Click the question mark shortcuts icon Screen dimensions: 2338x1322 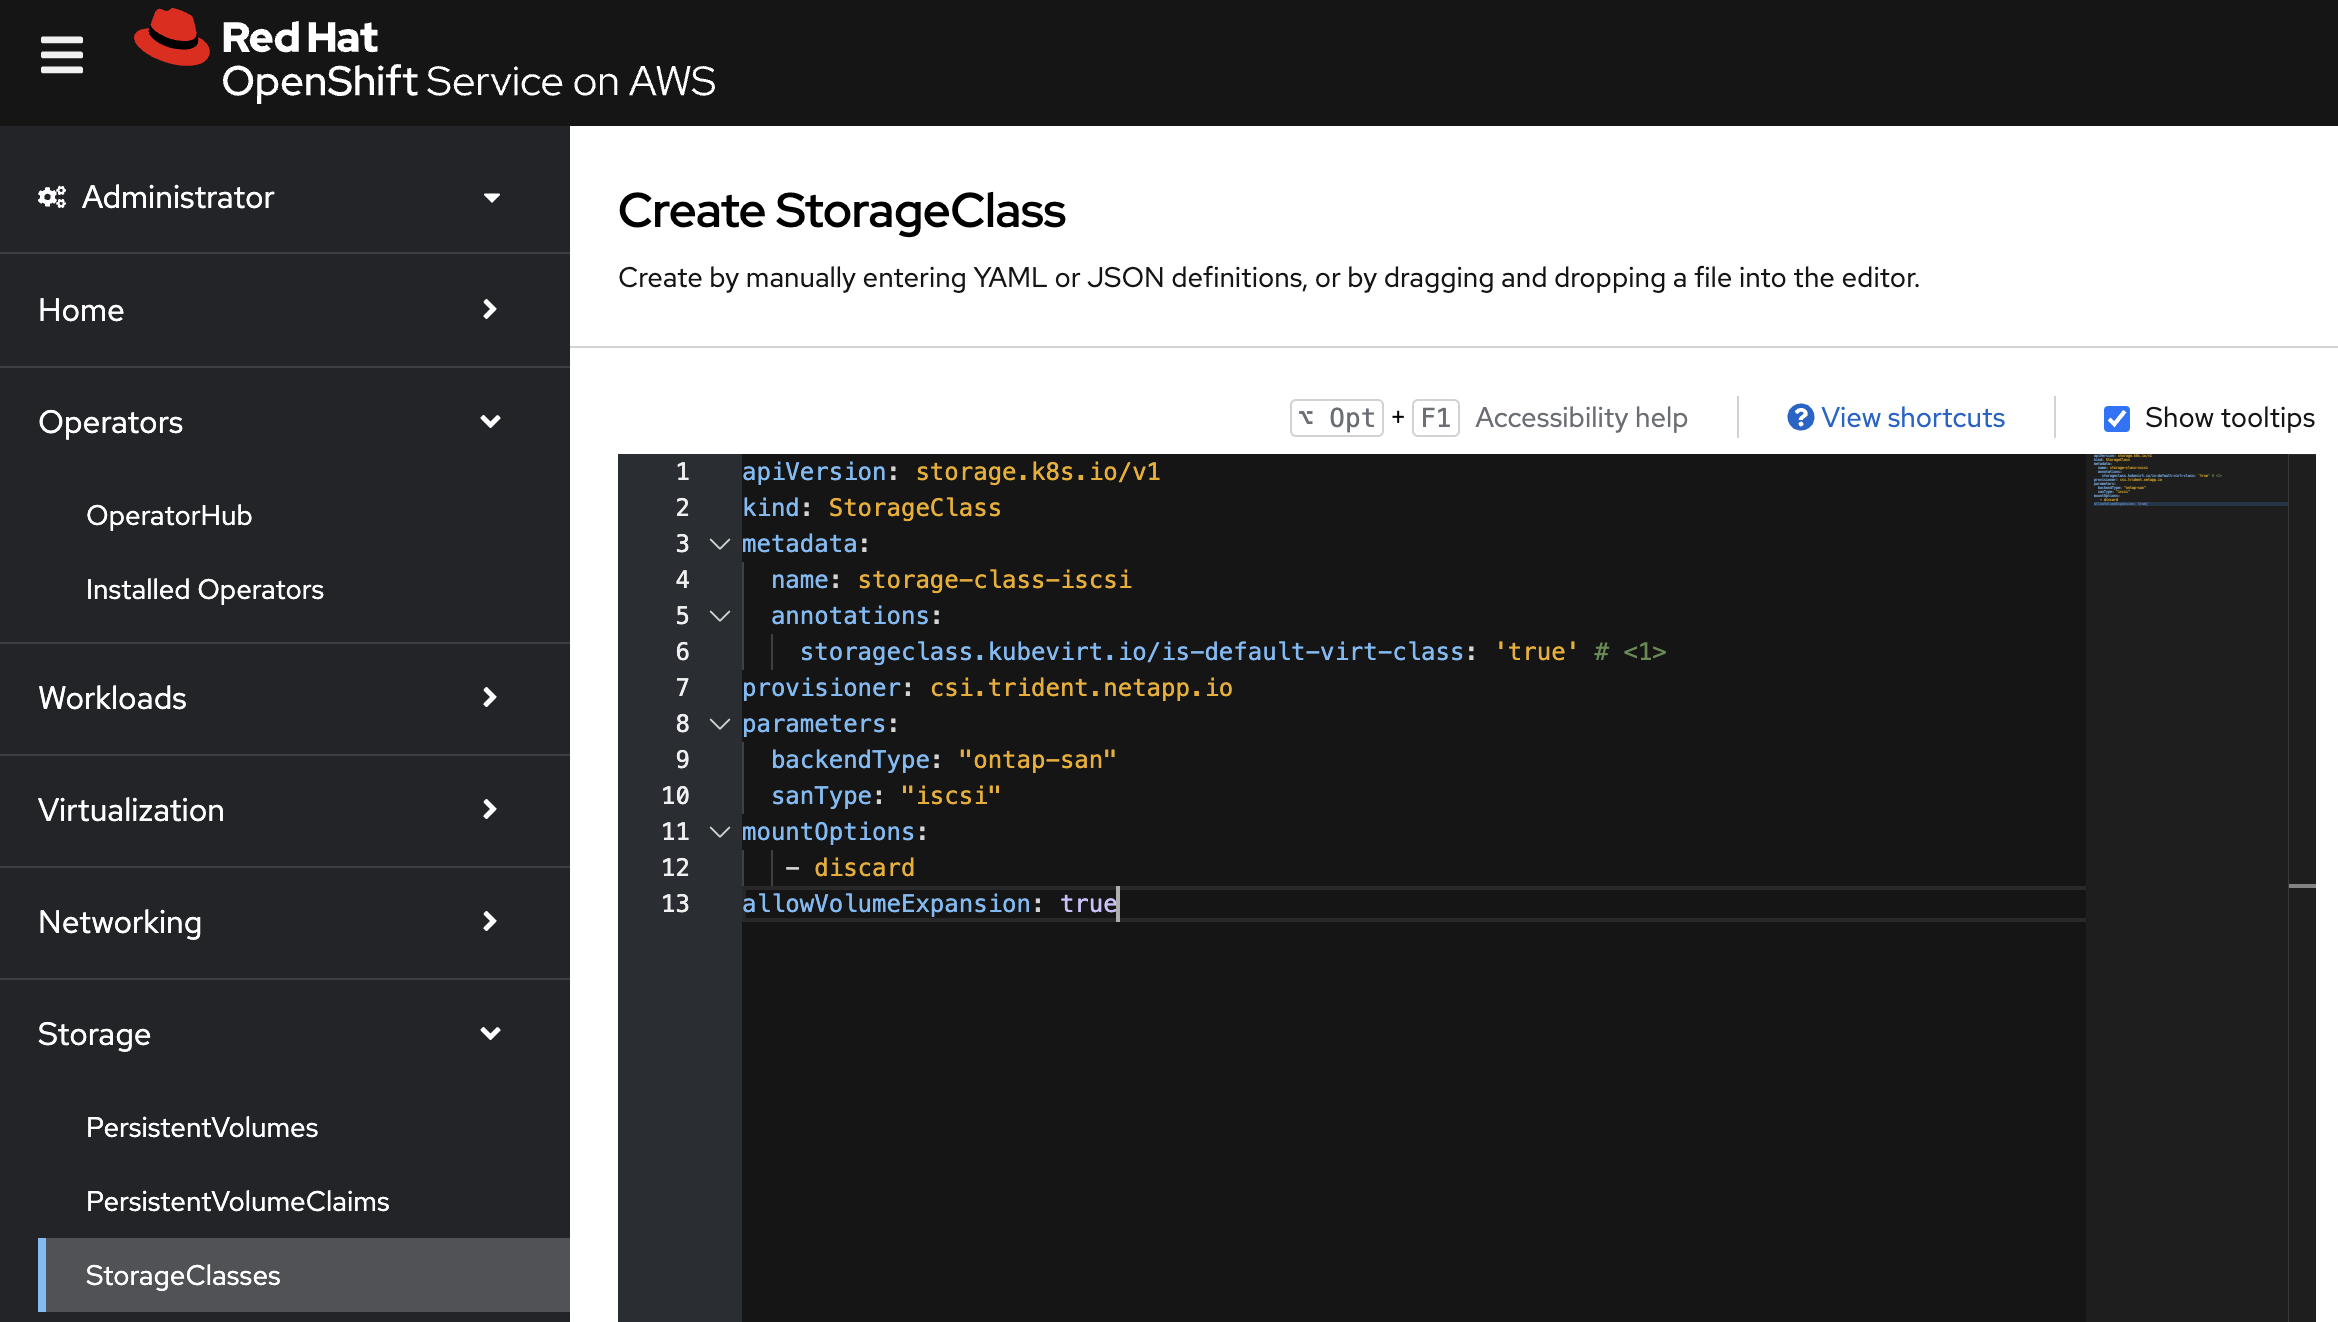(1800, 417)
